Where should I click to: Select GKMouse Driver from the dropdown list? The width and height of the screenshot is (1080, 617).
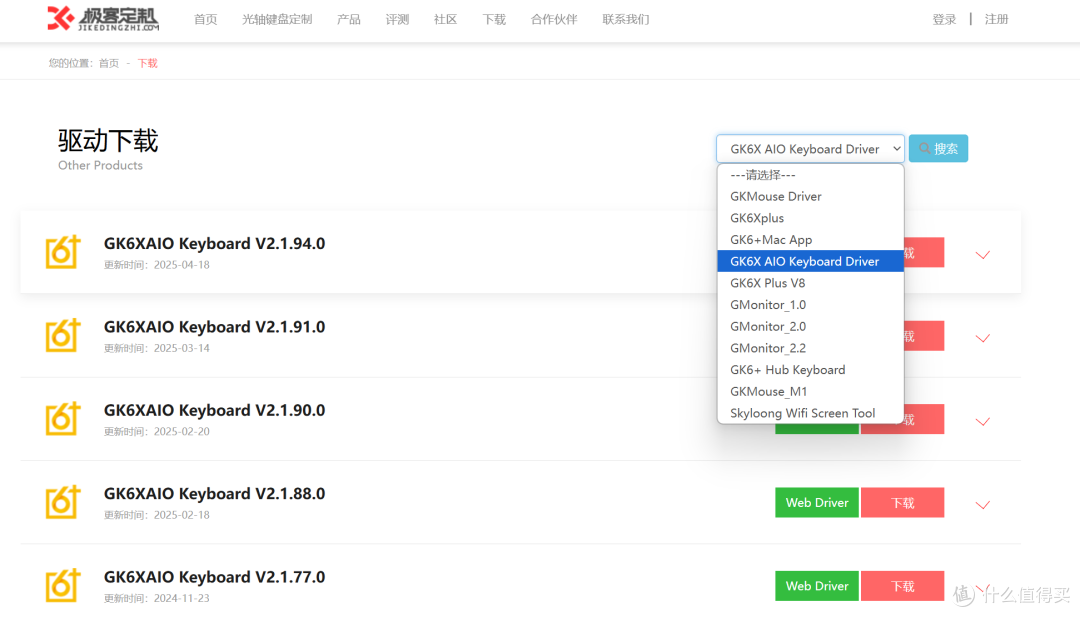point(810,196)
